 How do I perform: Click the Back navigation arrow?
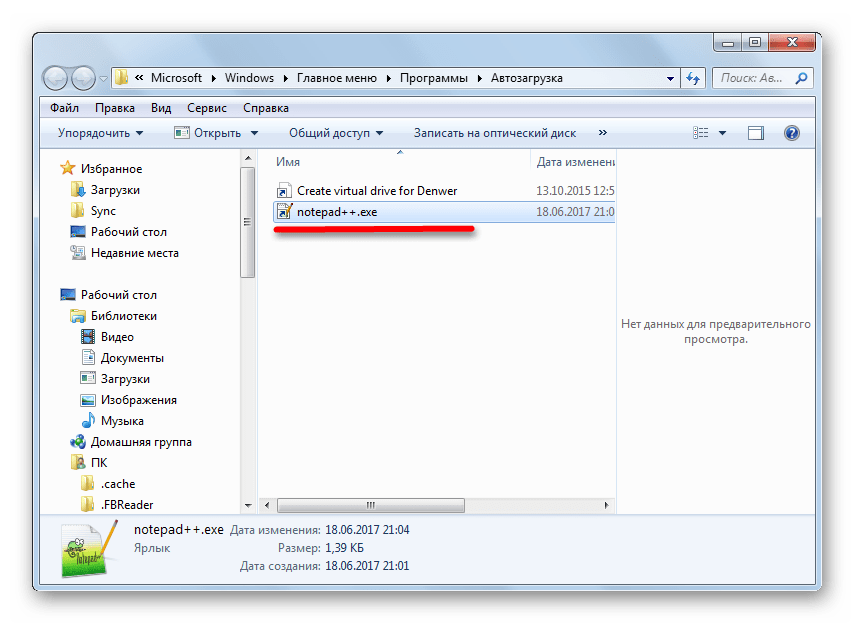pyautogui.click(x=55, y=79)
